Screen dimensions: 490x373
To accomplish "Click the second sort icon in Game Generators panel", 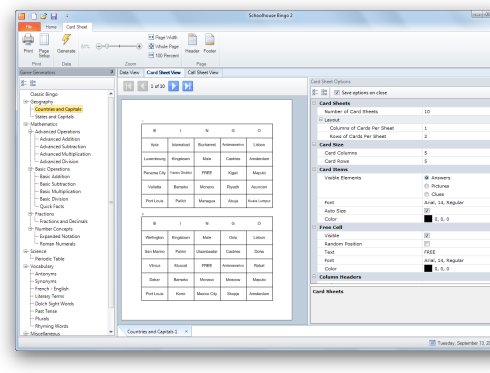I will [x=33, y=83].
